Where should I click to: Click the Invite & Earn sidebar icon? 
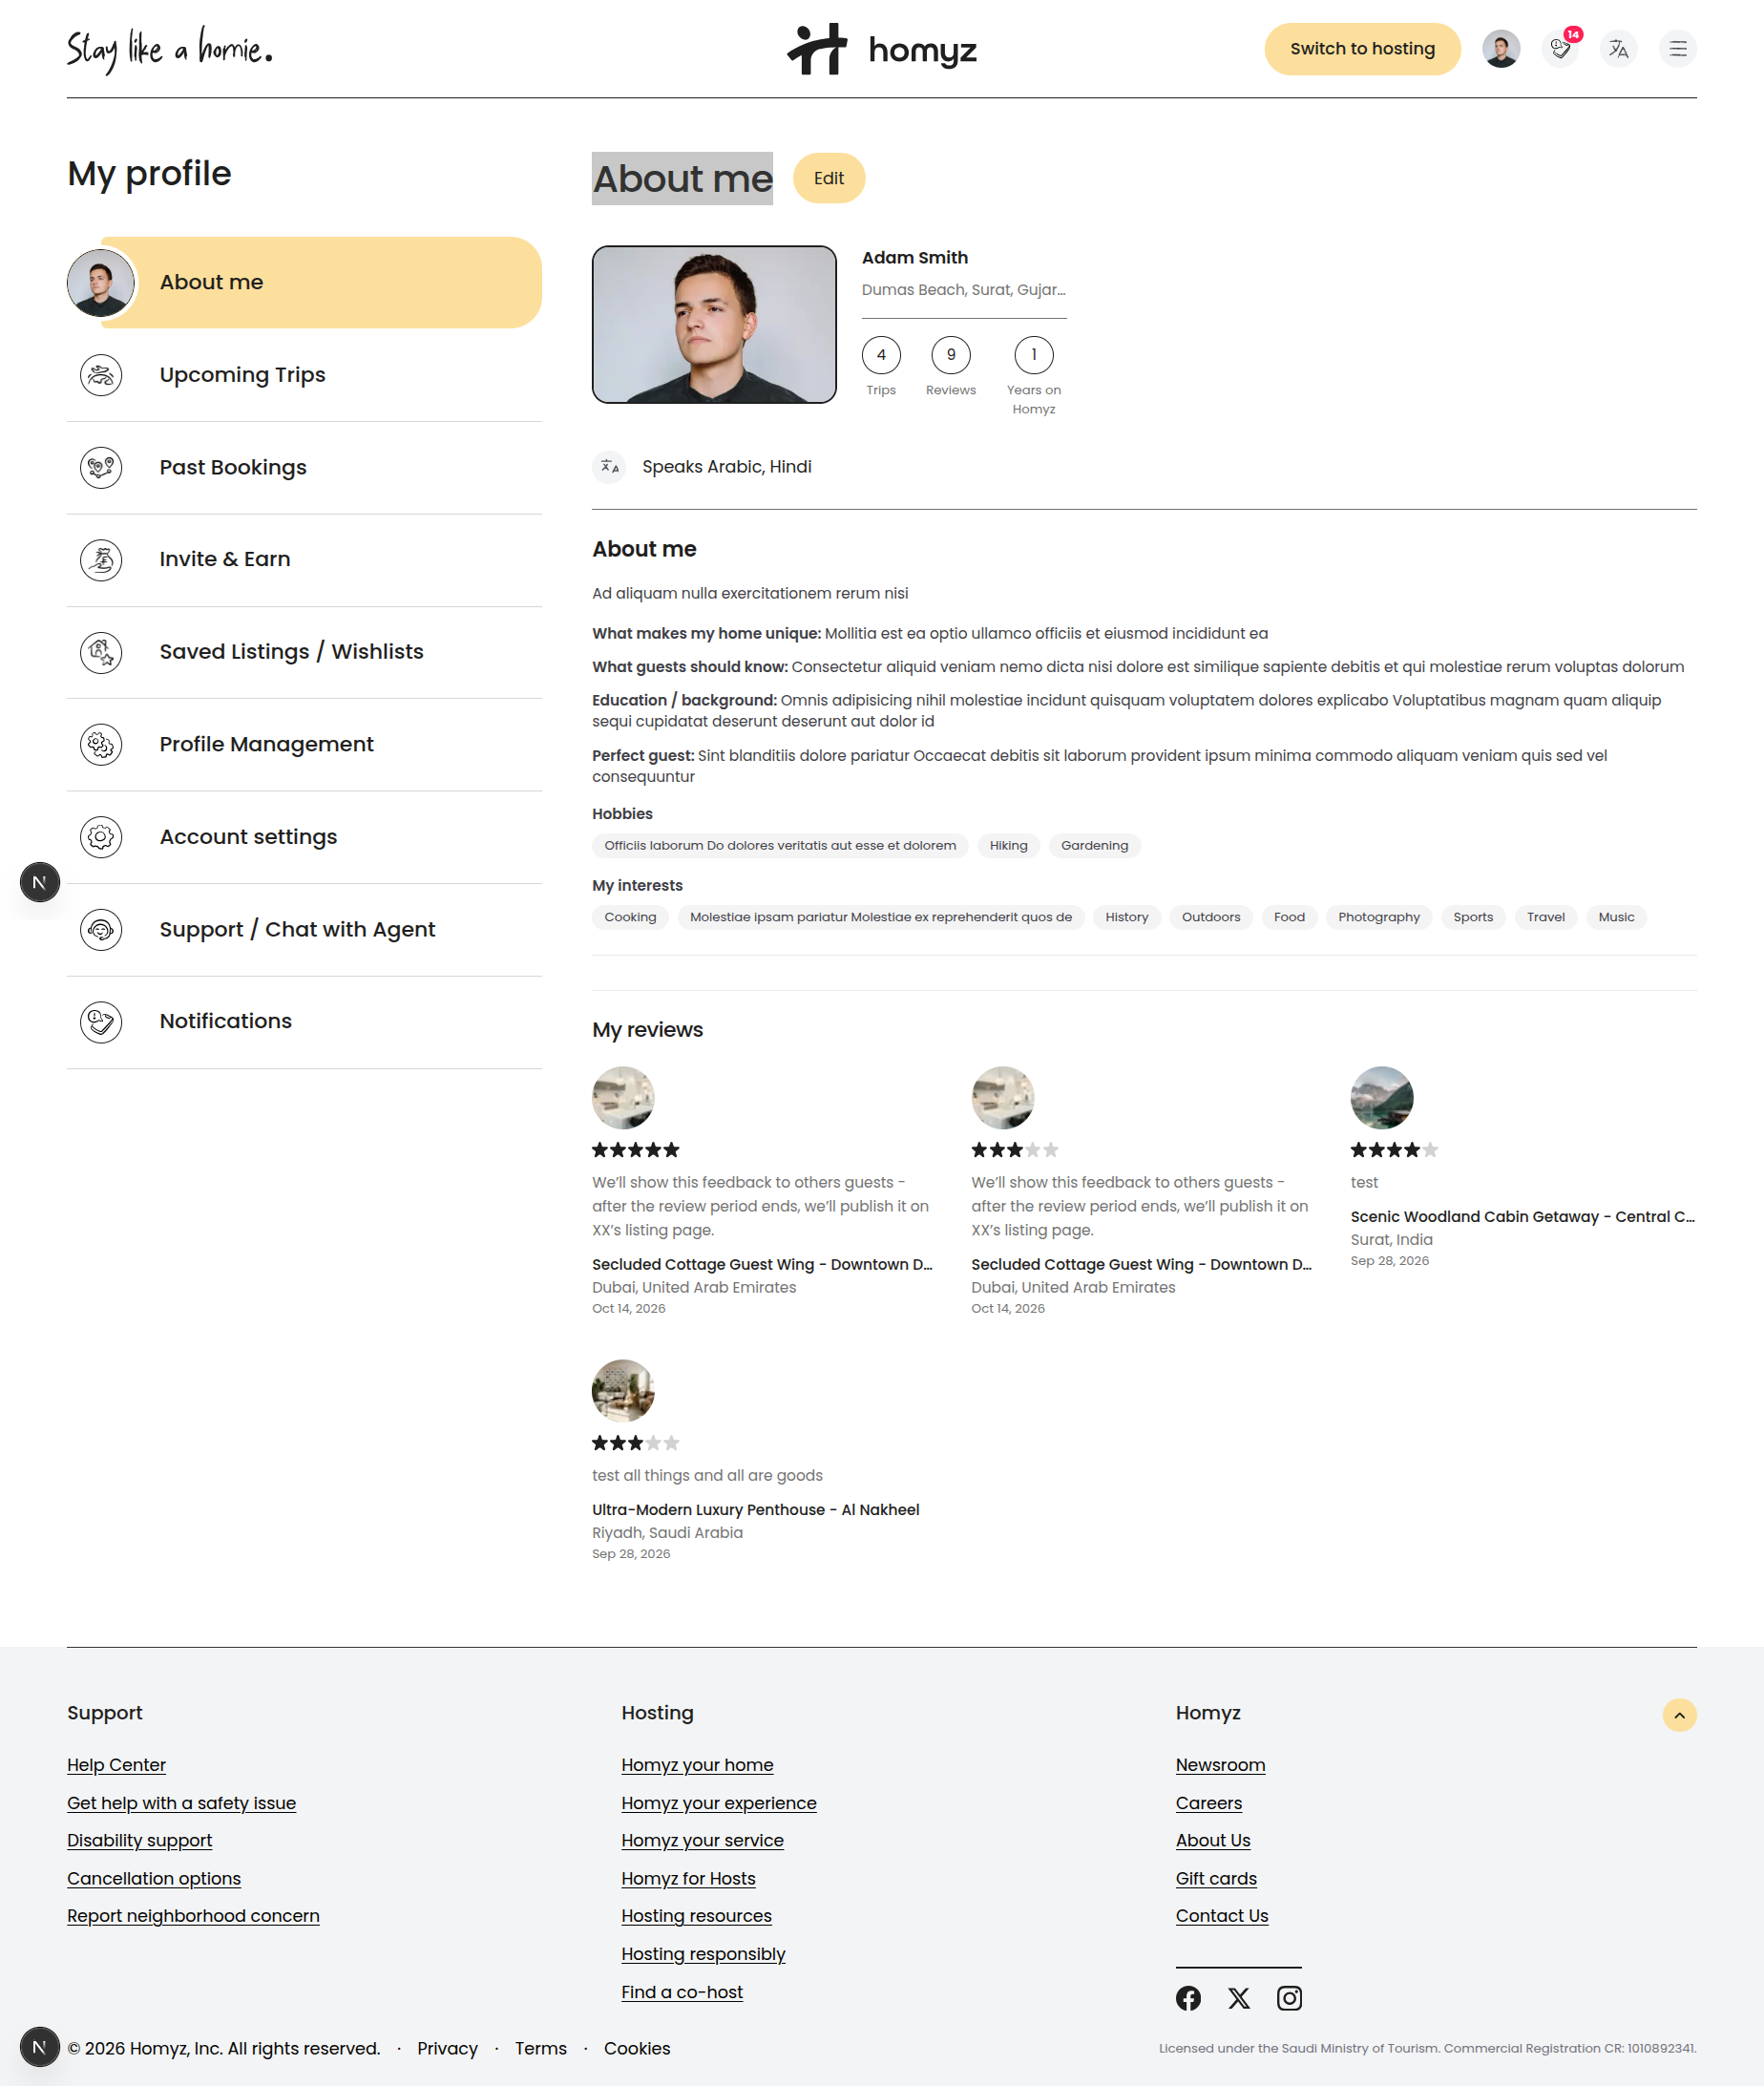tap(101, 560)
